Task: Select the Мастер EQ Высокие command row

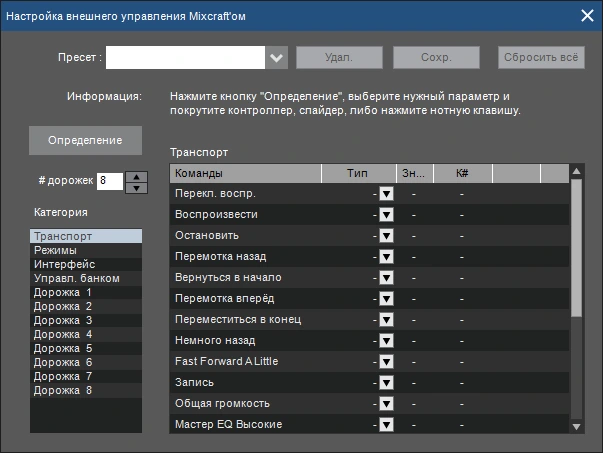Action: [369, 425]
